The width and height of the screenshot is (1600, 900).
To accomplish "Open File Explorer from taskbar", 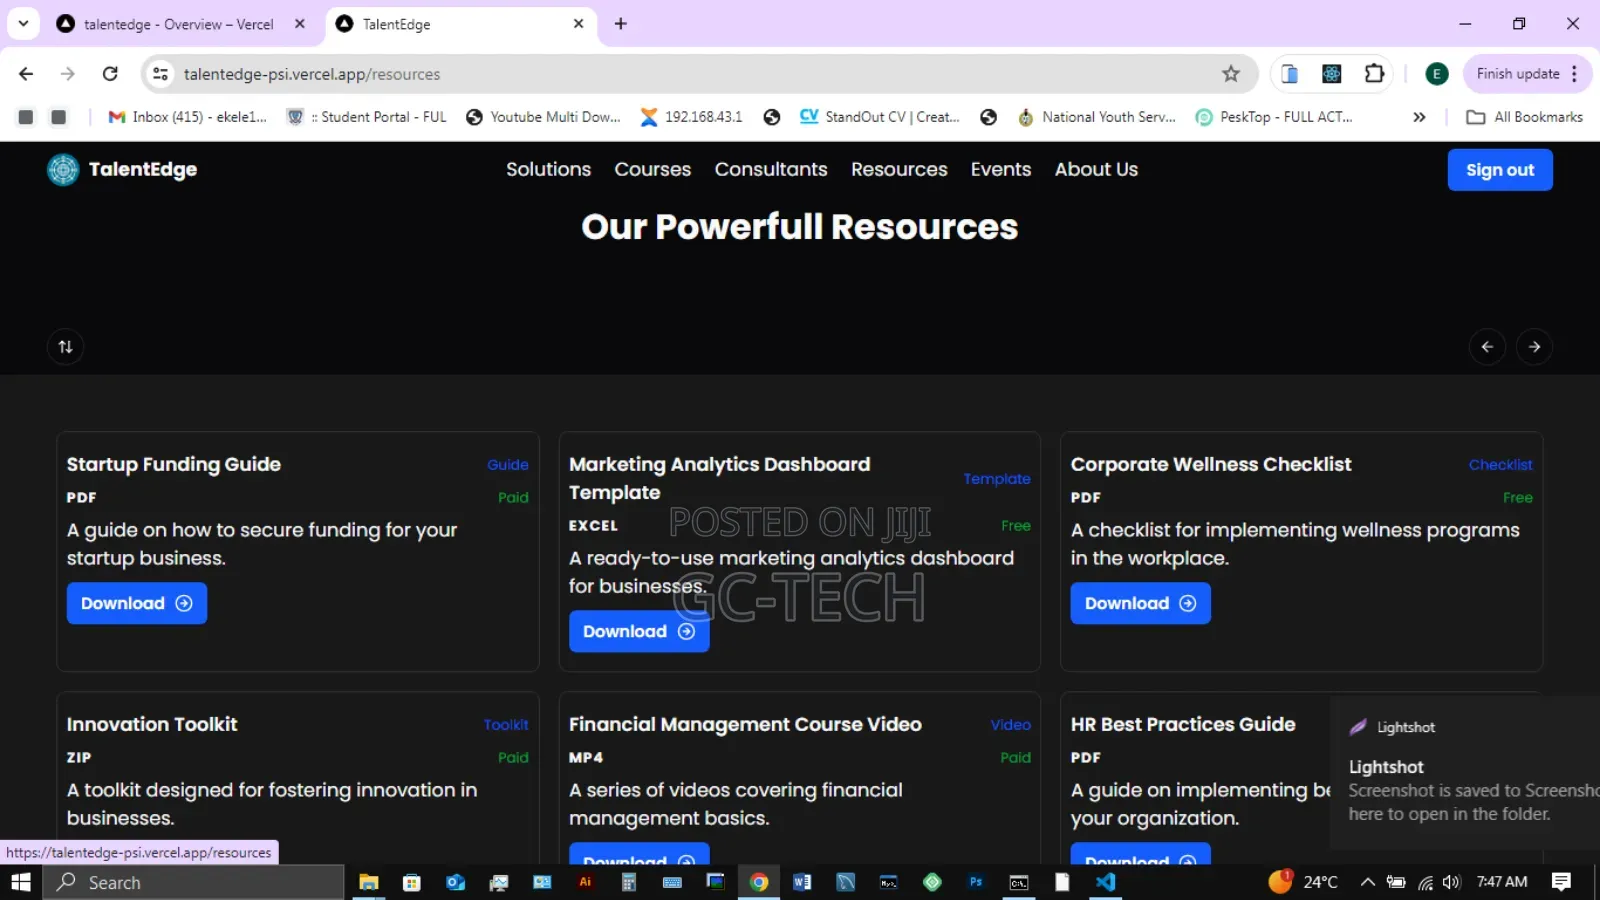I will point(369,882).
